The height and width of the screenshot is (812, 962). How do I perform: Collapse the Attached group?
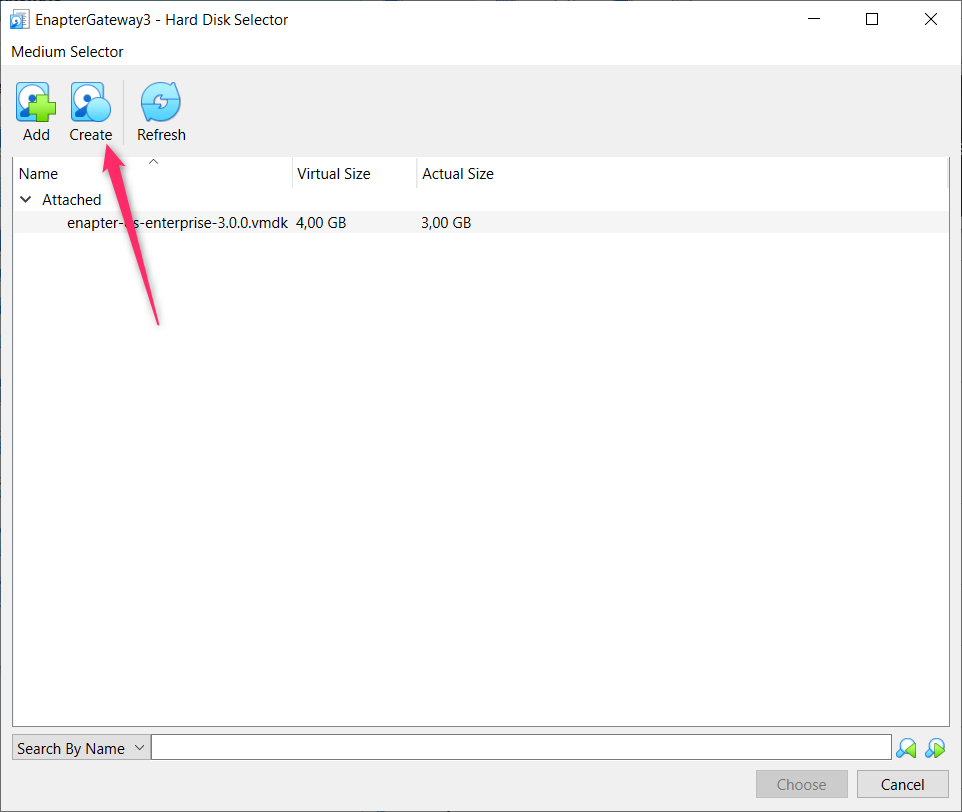(25, 199)
